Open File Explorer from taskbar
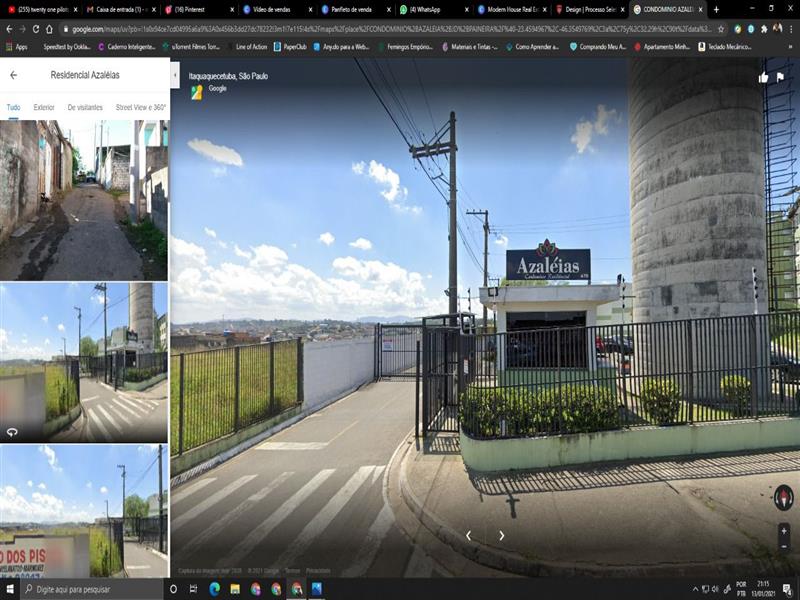Image resolution: width=800 pixels, height=600 pixels. pos(235,589)
